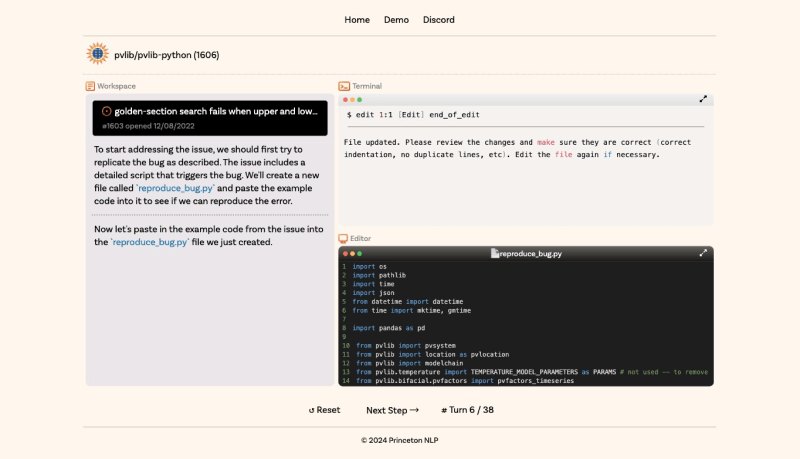This screenshot has width=800, height=459.
Task: Expand the terminal window to fullscreen
Action: (703, 99)
